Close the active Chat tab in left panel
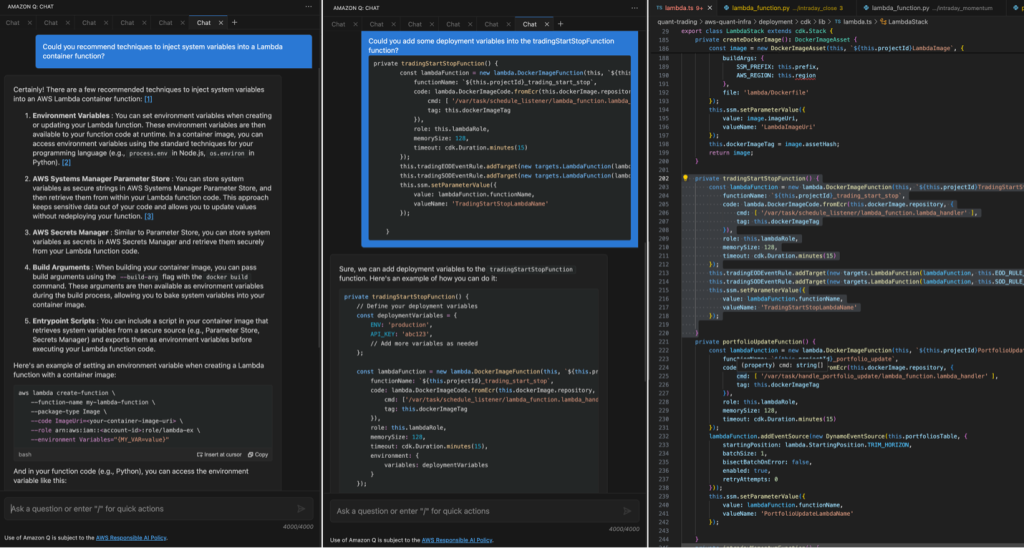 point(221,23)
